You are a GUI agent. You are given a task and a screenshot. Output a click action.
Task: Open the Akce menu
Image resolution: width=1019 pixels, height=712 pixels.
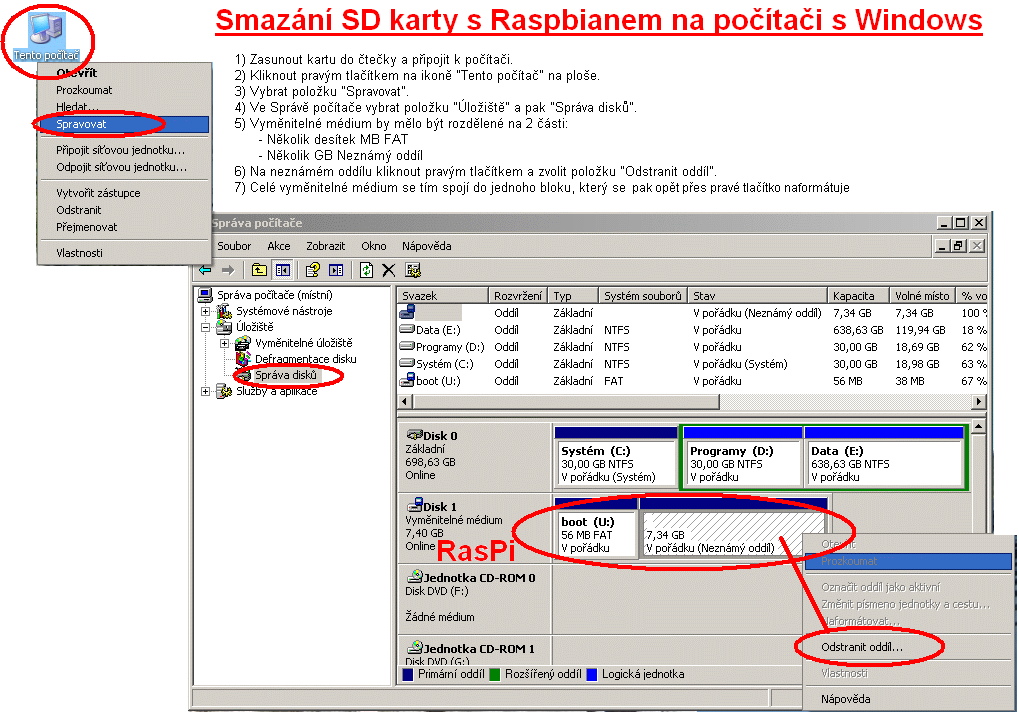279,246
